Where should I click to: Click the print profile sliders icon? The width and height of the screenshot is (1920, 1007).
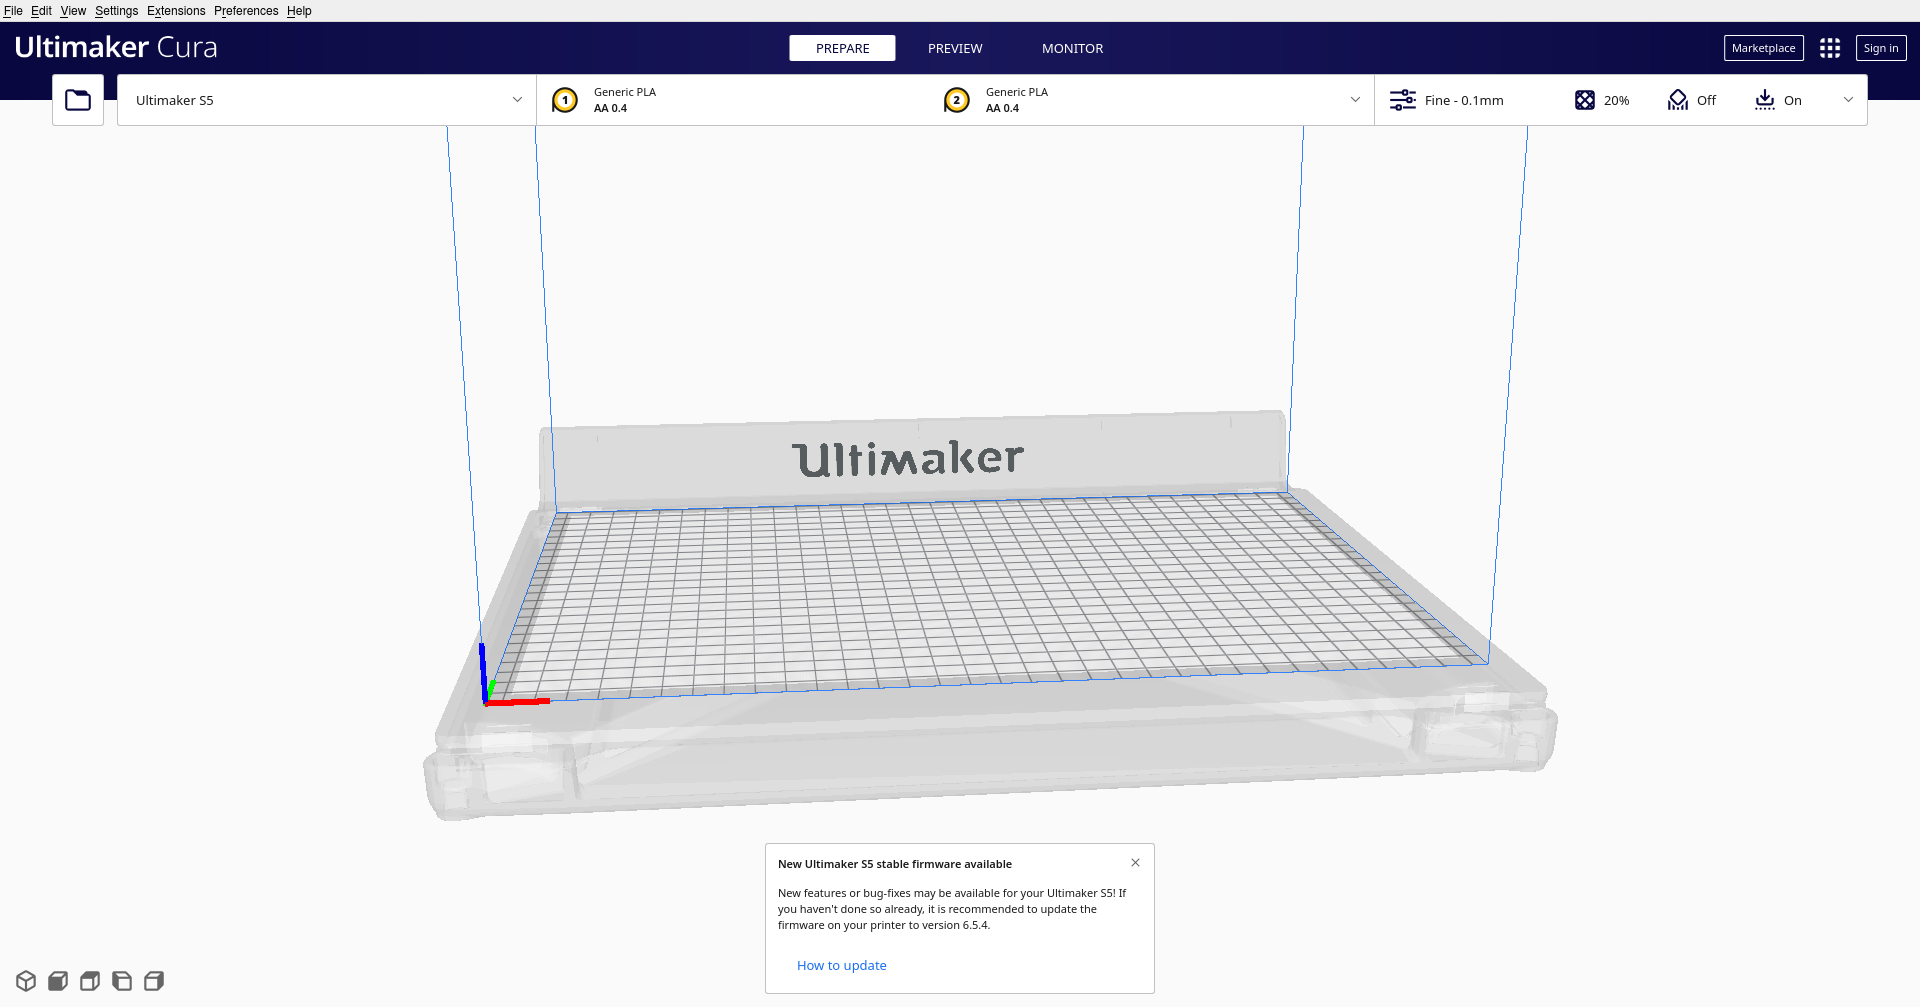click(x=1403, y=100)
